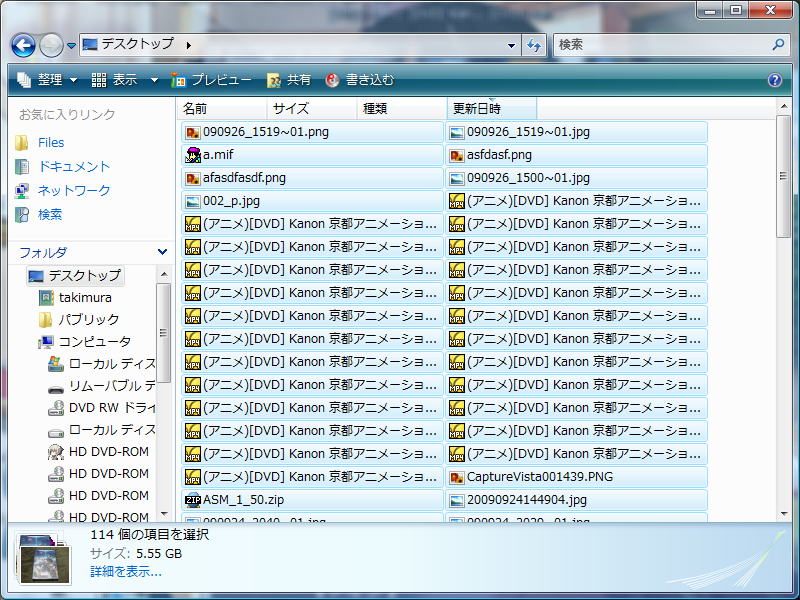Select パブリック in the folder tree
This screenshot has width=800, height=600.
(89, 320)
